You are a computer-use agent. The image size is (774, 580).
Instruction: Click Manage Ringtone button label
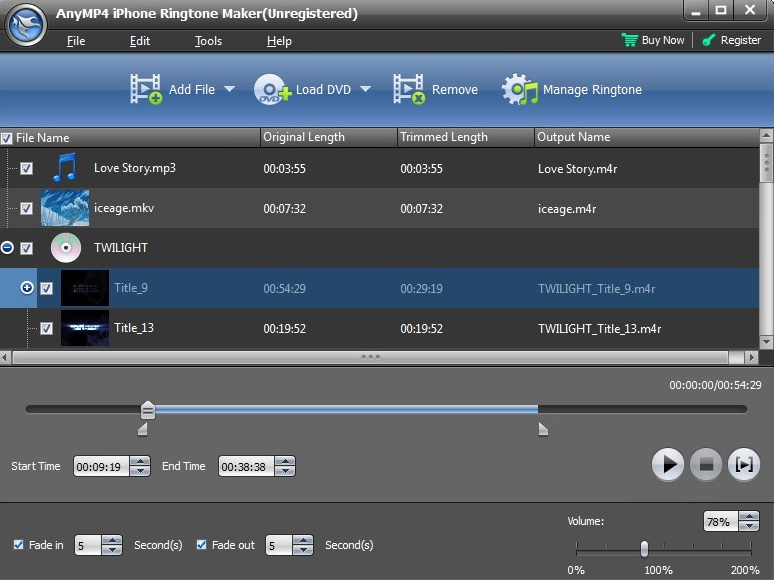[592, 89]
